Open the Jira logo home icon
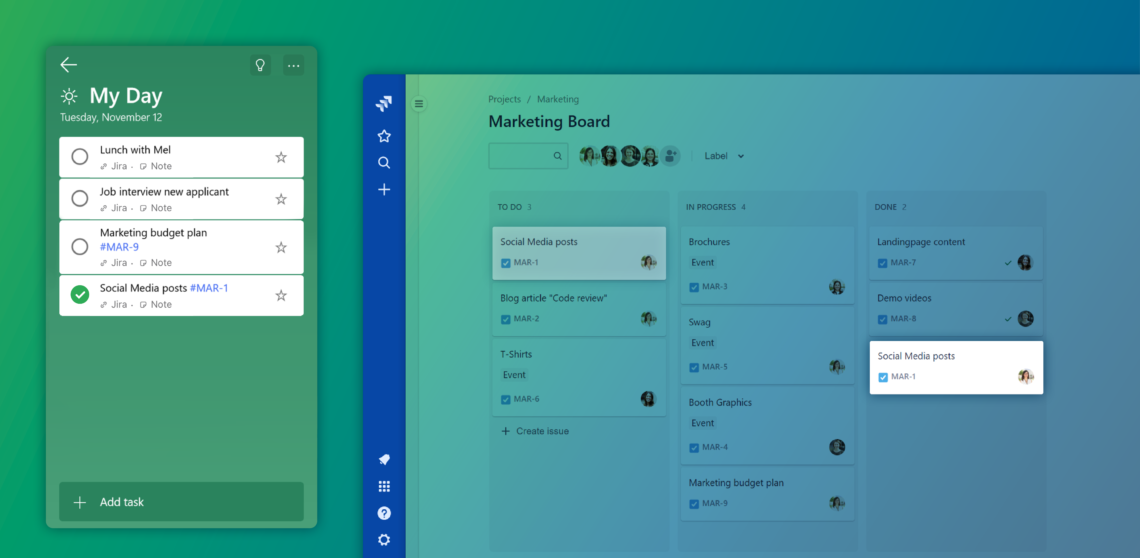The width and height of the screenshot is (1140, 558). click(x=384, y=104)
